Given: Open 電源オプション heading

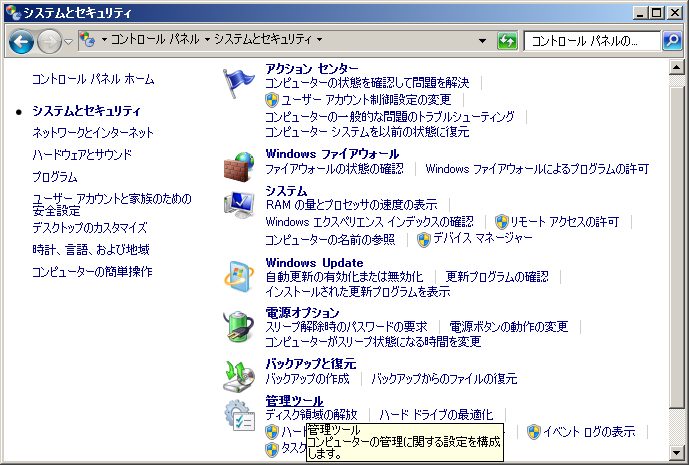Looking at the screenshot, I should pyautogui.click(x=302, y=312).
